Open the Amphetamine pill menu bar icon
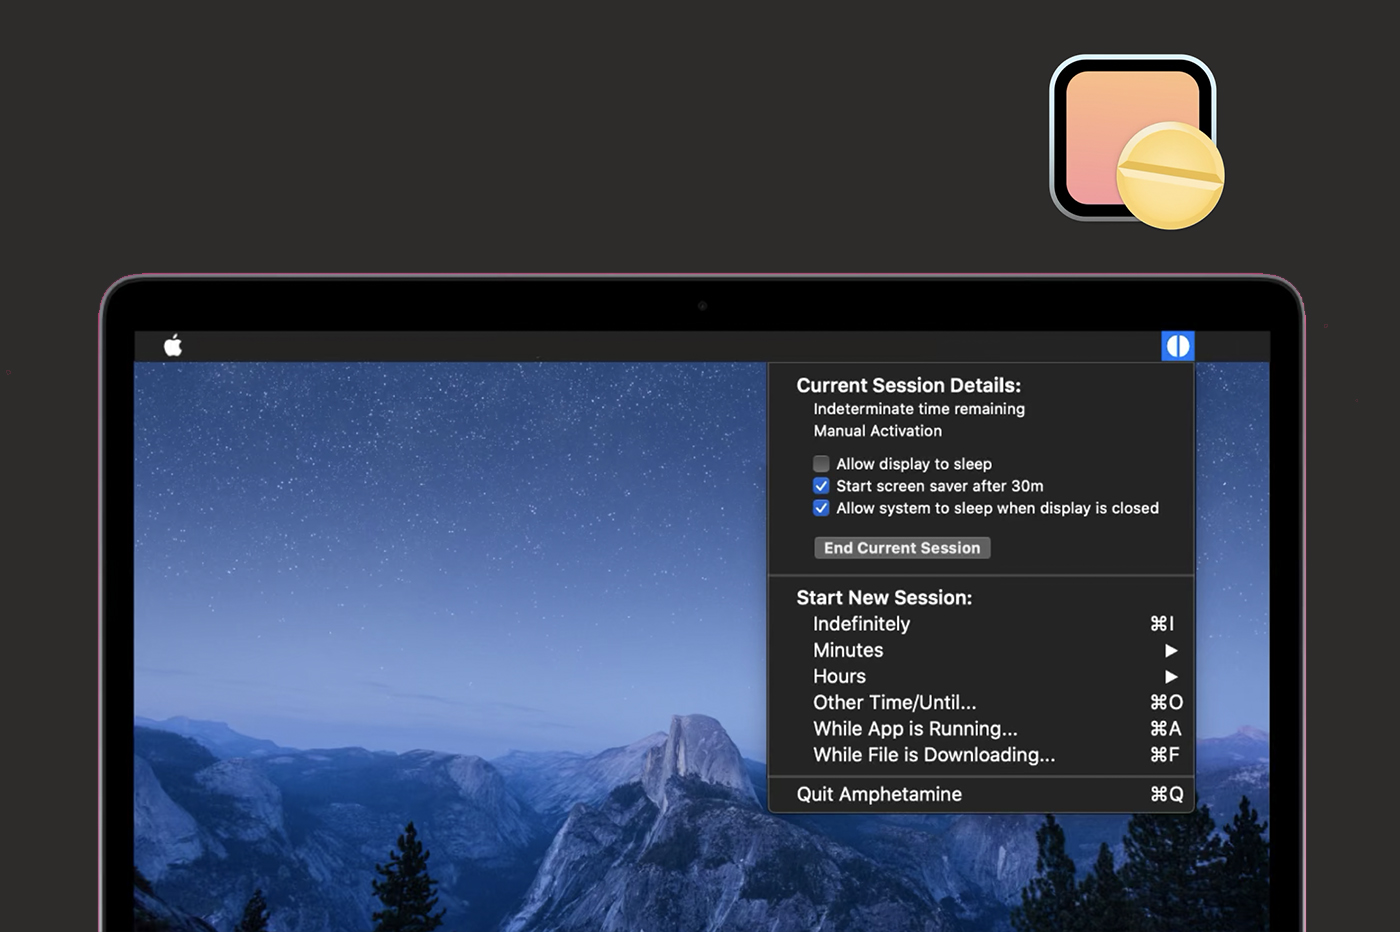This screenshot has height=932, width=1400. click(1178, 346)
